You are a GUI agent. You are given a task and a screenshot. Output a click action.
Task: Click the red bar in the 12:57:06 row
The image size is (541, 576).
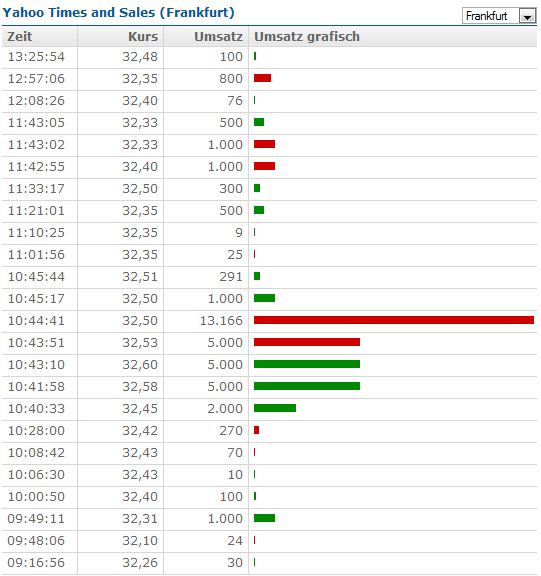(x=262, y=78)
